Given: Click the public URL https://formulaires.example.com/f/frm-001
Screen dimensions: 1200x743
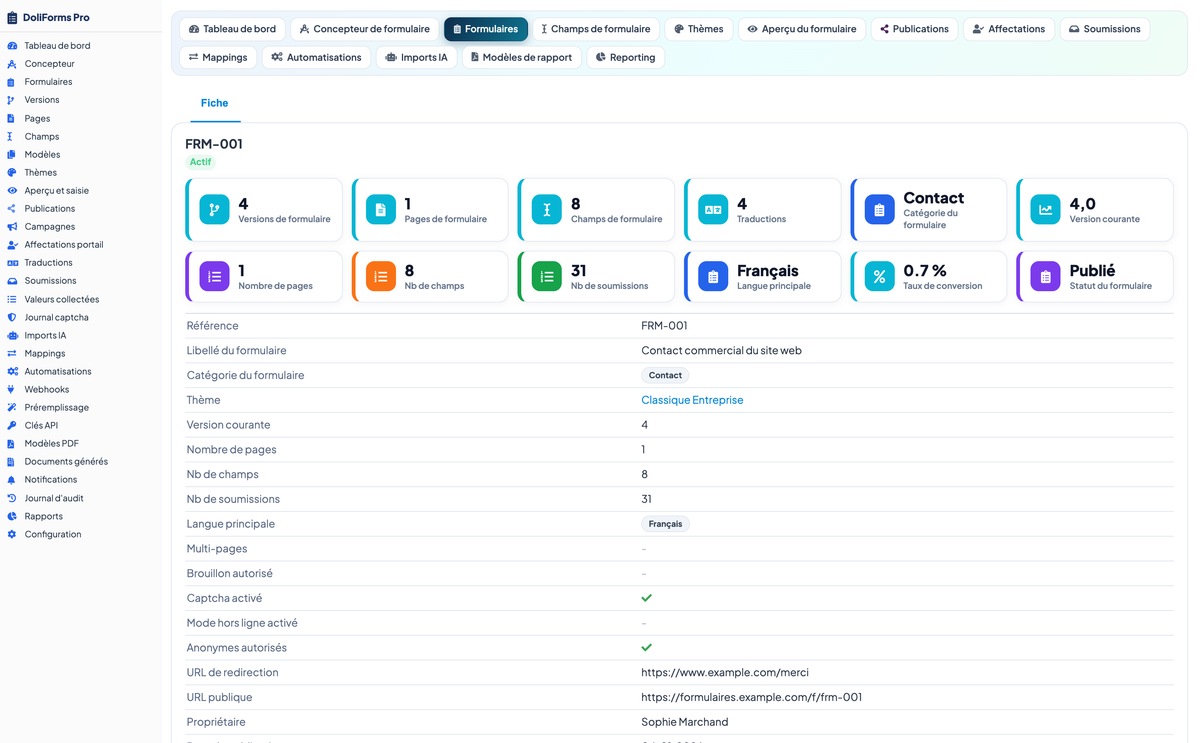Looking at the screenshot, I should [751, 697].
